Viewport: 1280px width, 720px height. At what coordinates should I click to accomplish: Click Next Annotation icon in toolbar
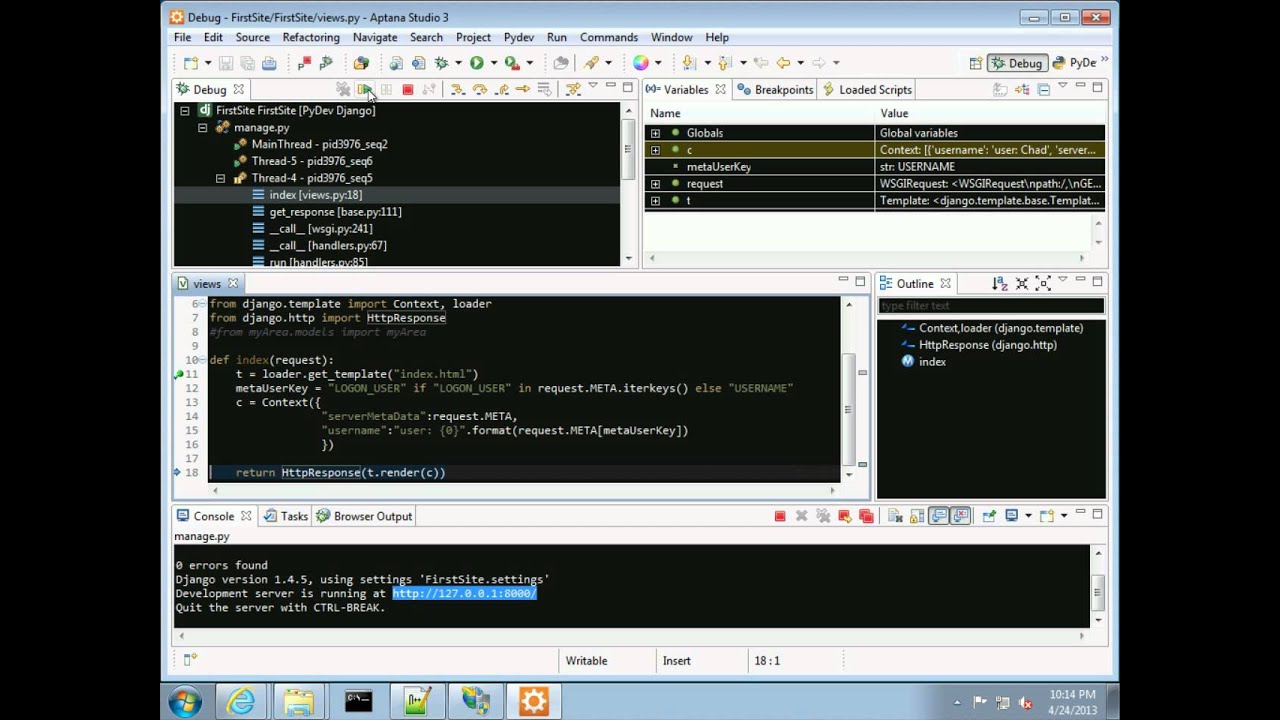tap(688, 63)
